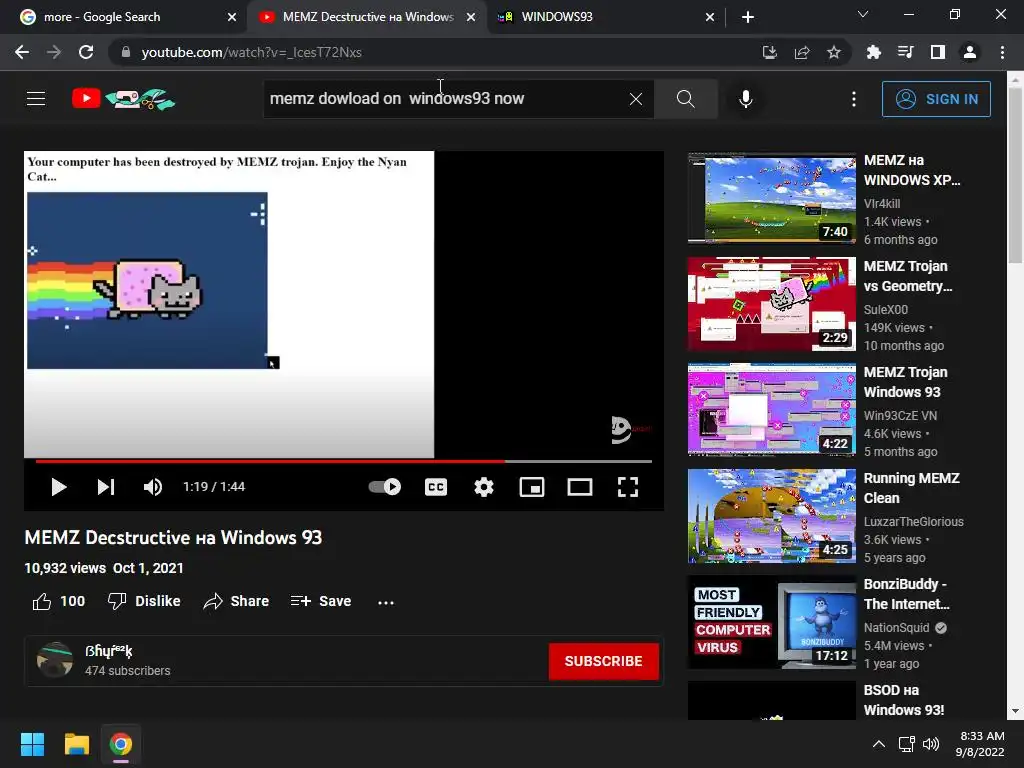The width and height of the screenshot is (1024, 768).
Task: Open BSOD на Windows 93 video
Action: click(904, 699)
